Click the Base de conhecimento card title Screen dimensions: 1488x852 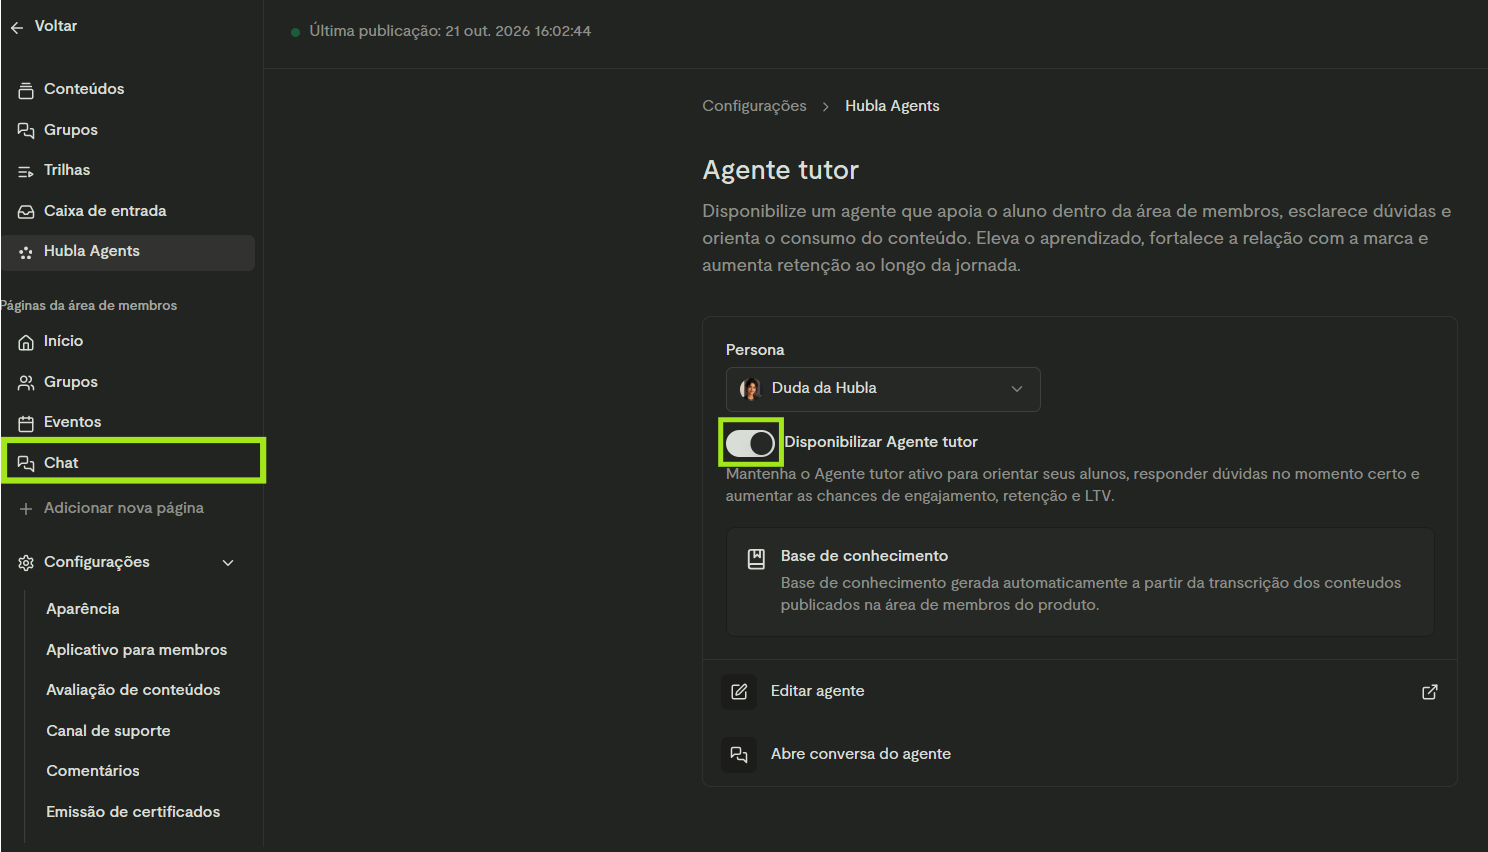pyautogui.click(x=864, y=556)
